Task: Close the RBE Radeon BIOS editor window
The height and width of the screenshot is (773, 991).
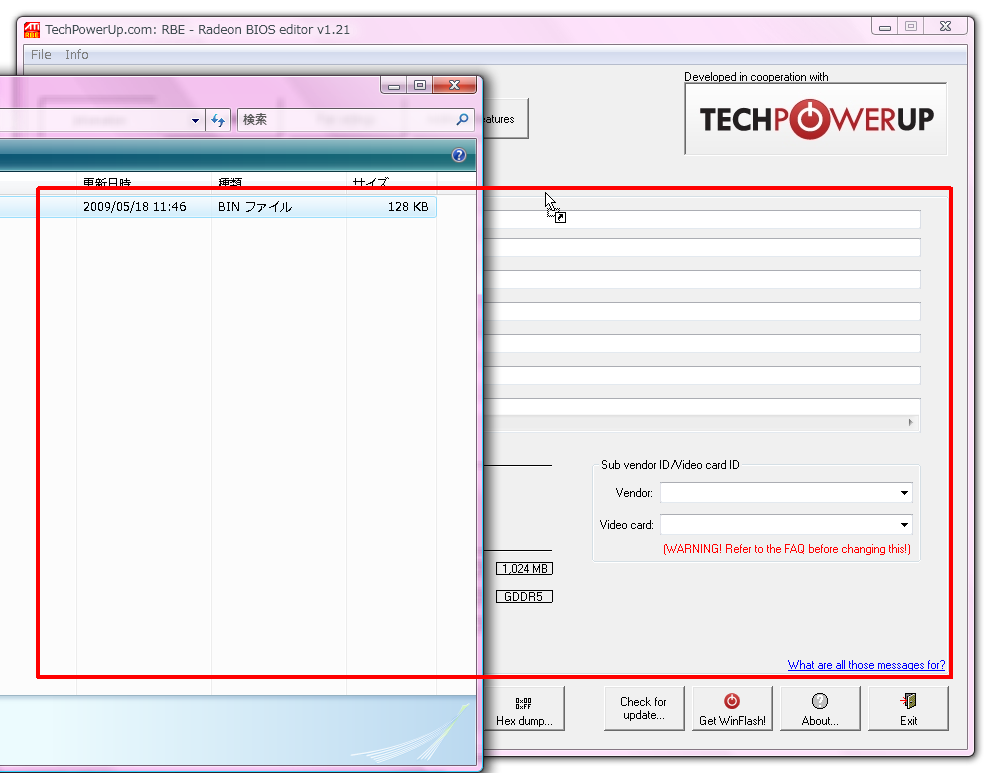Action: (945, 26)
